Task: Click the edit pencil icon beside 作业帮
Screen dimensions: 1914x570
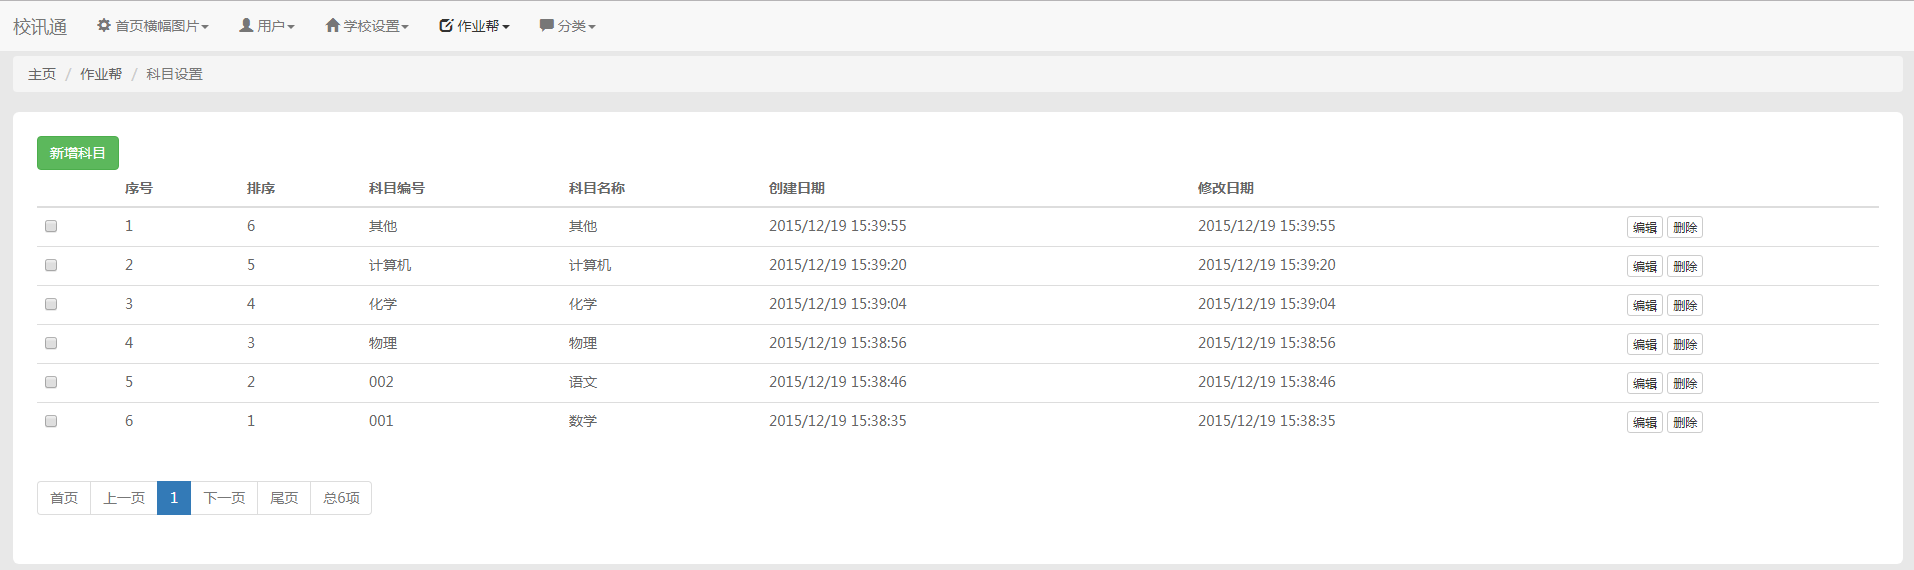Action: (x=446, y=25)
